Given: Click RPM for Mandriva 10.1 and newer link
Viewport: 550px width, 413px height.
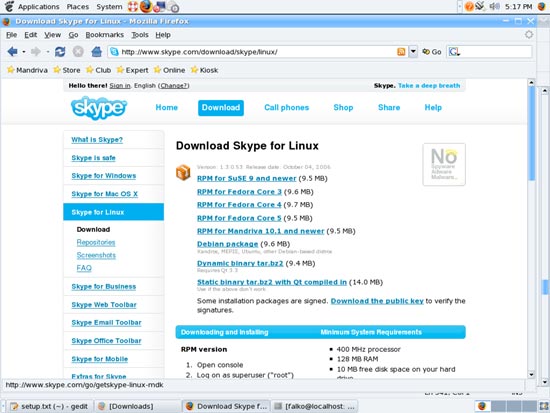Looking at the screenshot, I should 260,231.
